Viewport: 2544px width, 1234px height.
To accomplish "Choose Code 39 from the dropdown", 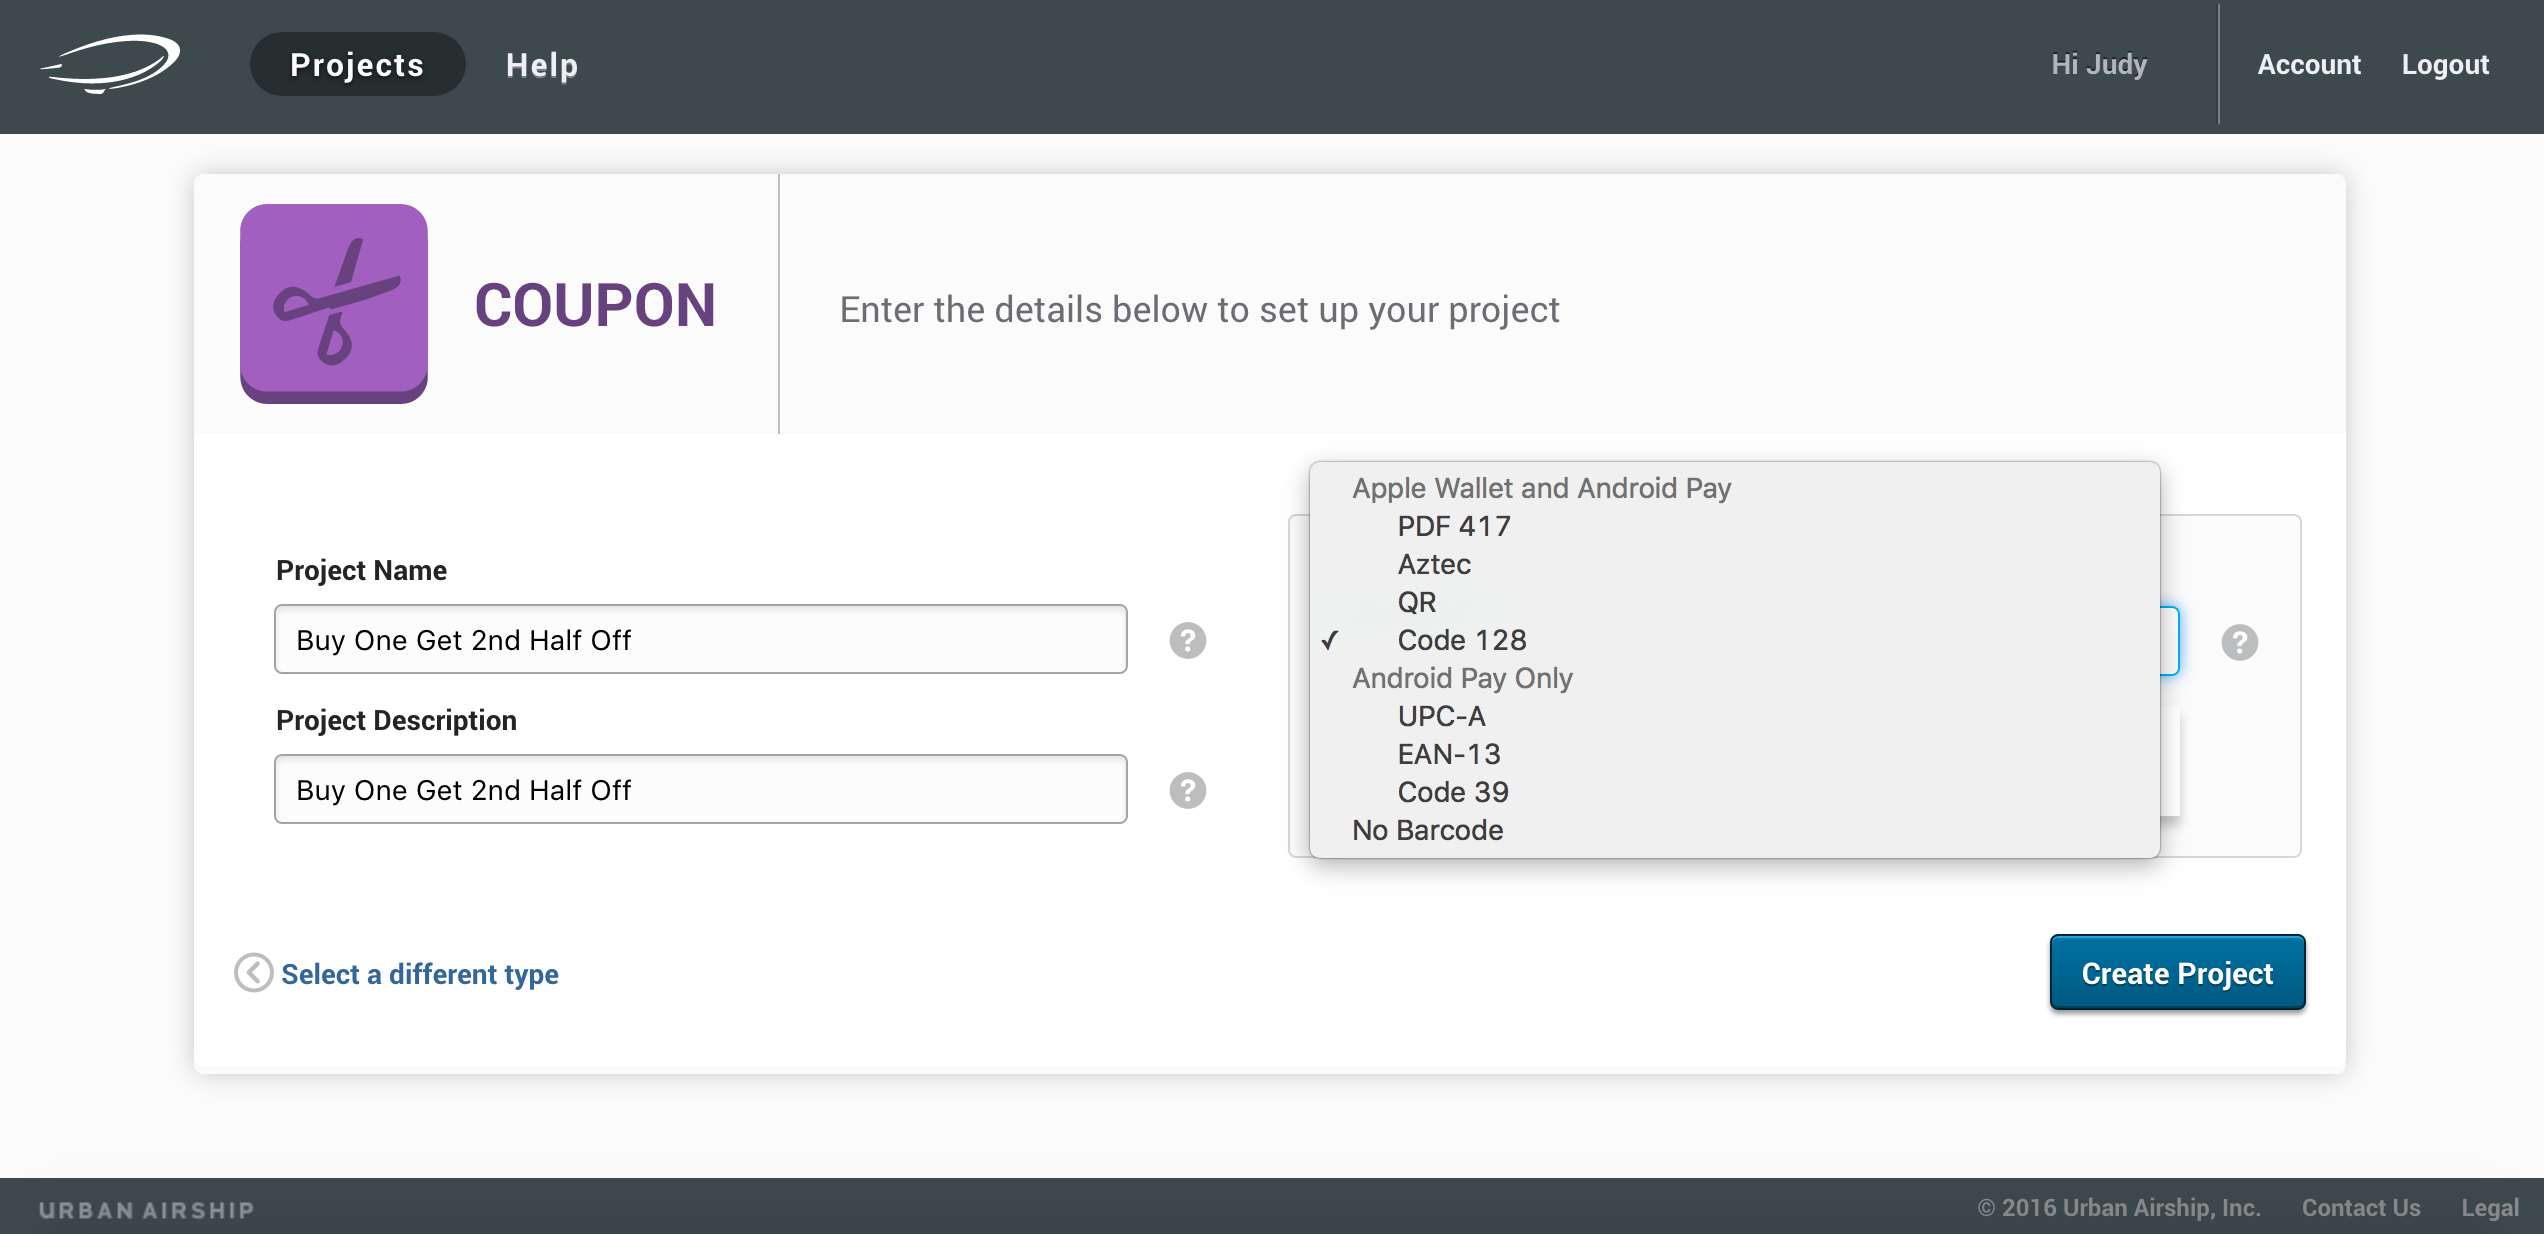I will click(x=1453, y=792).
